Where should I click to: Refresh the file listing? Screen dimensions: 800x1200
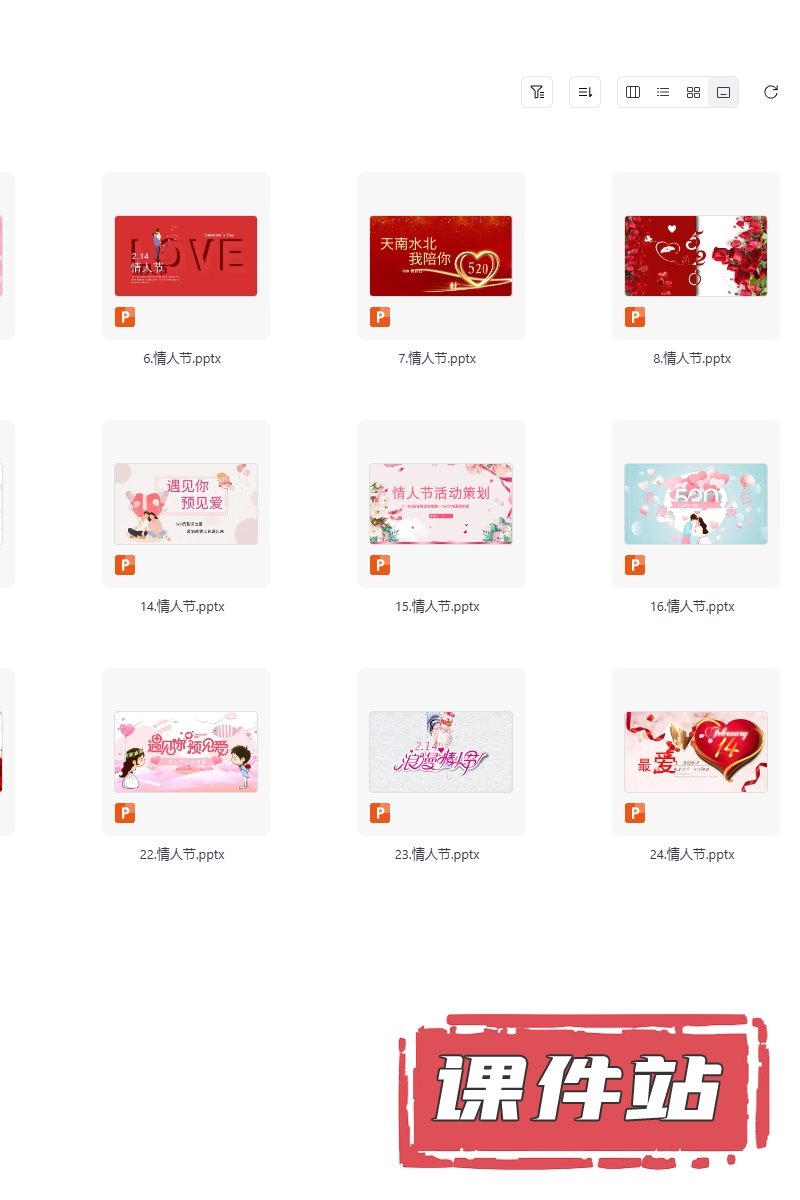[x=771, y=92]
